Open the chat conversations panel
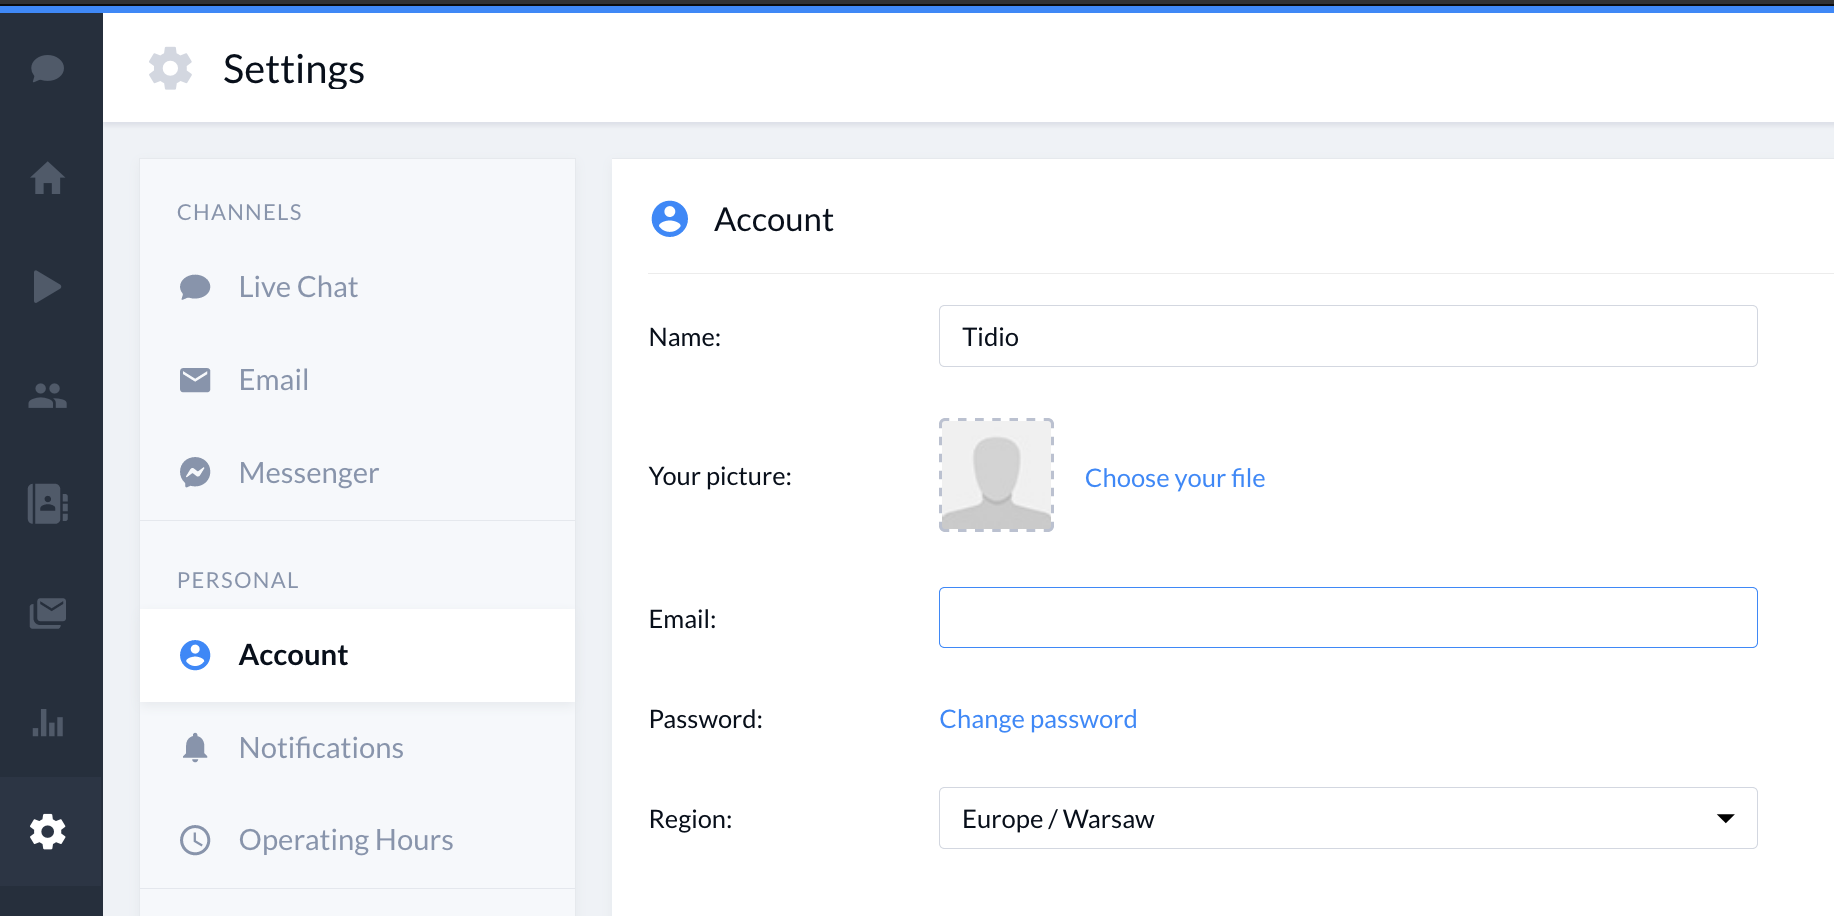The width and height of the screenshot is (1834, 916). click(x=47, y=69)
